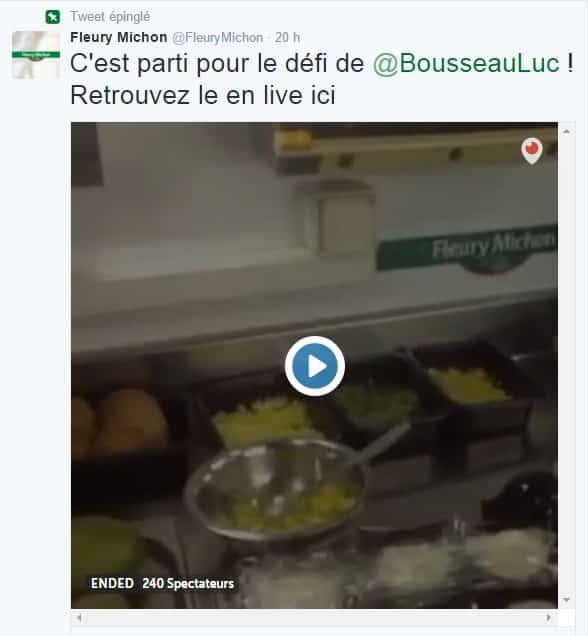Click the green pinned tweet icon
The height and width of the screenshot is (636, 588).
point(53,17)
